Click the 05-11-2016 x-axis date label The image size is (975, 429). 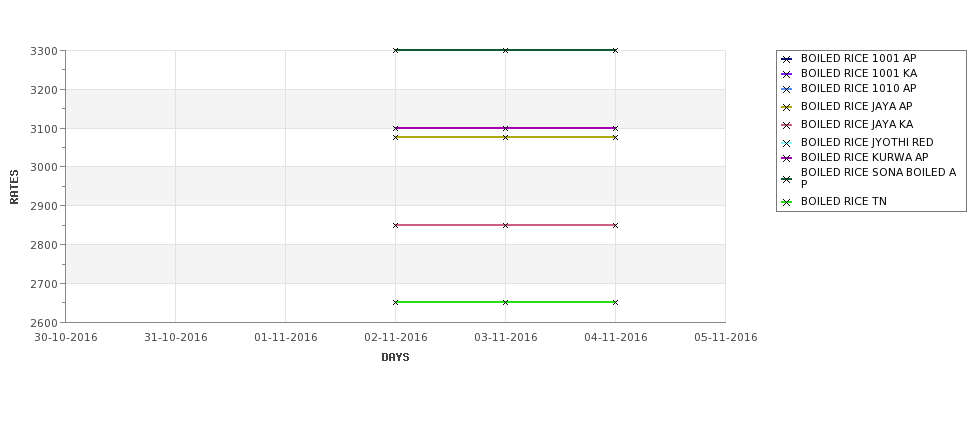[726, 338]
